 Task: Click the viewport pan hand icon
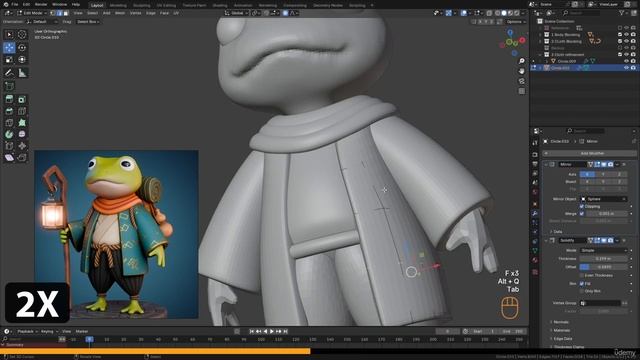[x=522, y=71]
